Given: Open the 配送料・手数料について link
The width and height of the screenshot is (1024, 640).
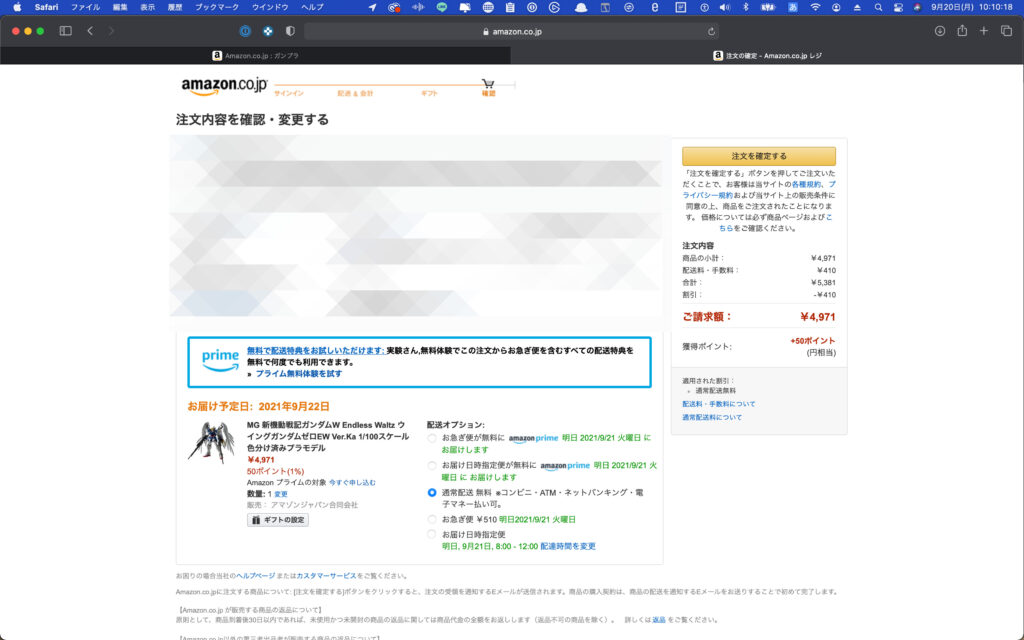Looking at the screenshot, I should pyautogui.click(x=718, y=404).
